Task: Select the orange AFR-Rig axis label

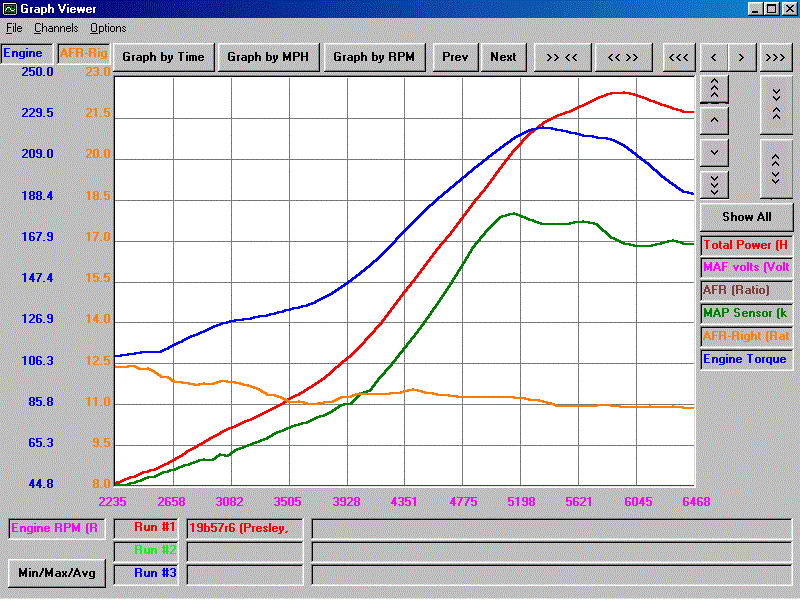Action: pyautogui.click(x=84, y=54)
